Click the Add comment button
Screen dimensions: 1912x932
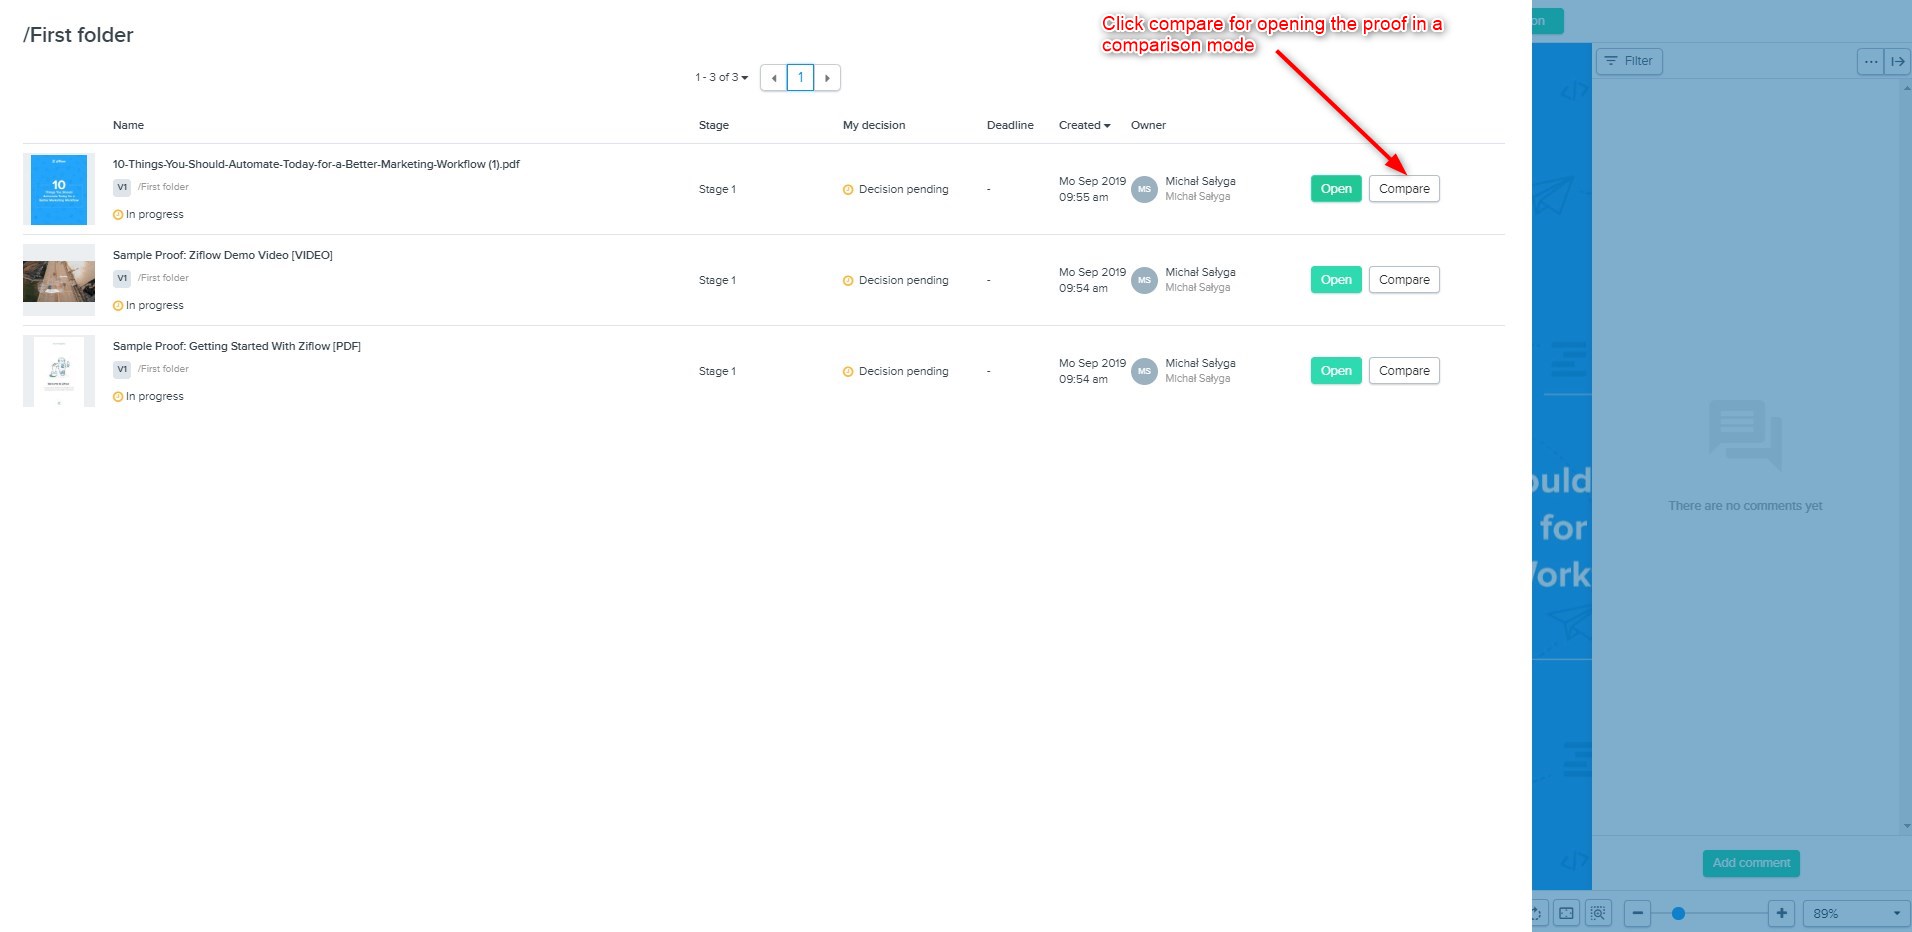pos(1750,863)
